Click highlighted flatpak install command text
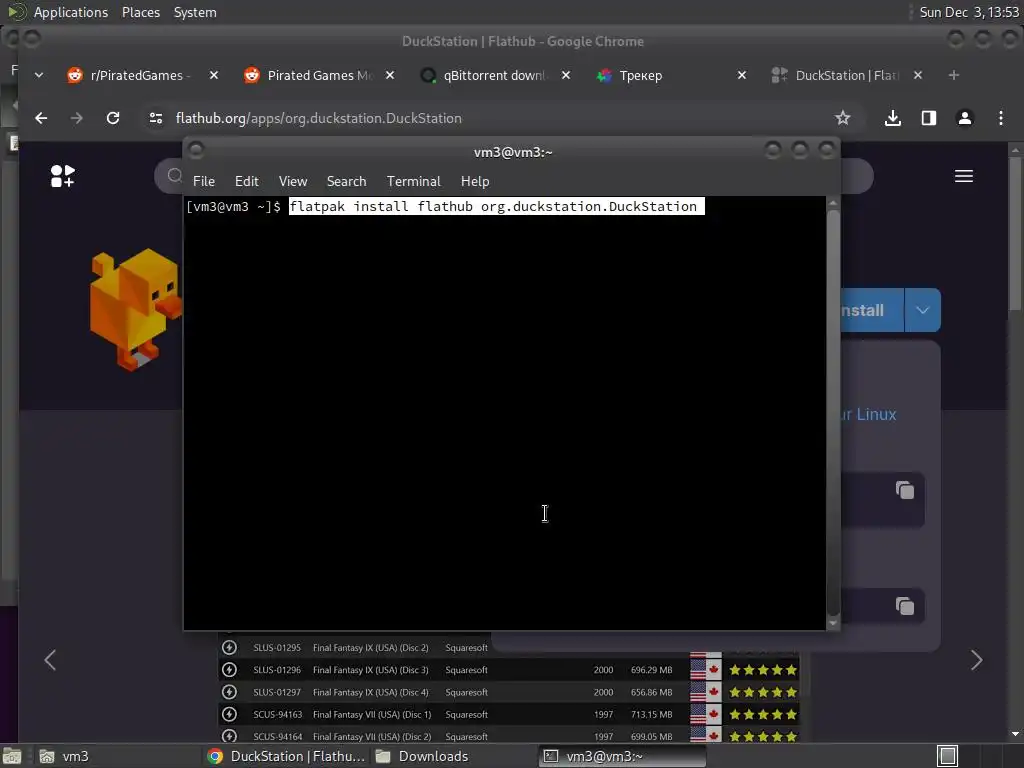1024x768 pixels. click(496, 206)
